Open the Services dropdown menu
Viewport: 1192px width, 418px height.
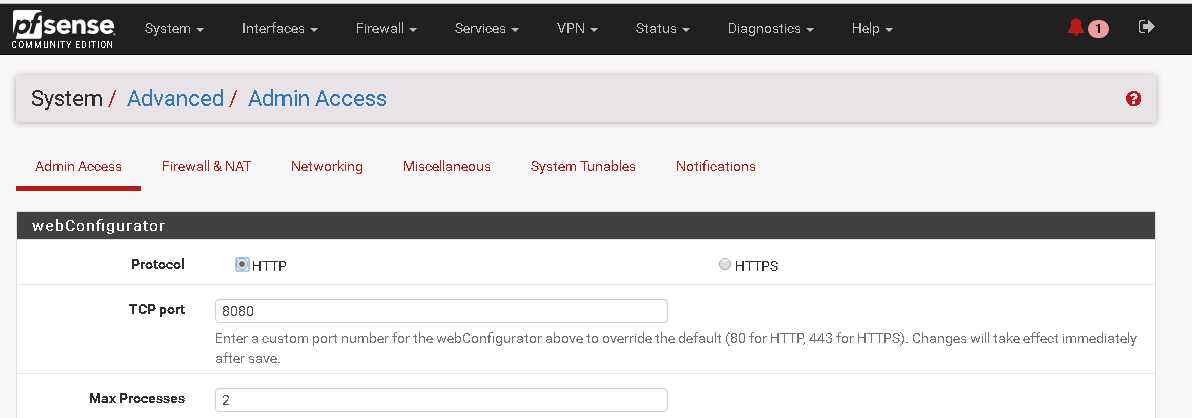(x=487, y=28)
